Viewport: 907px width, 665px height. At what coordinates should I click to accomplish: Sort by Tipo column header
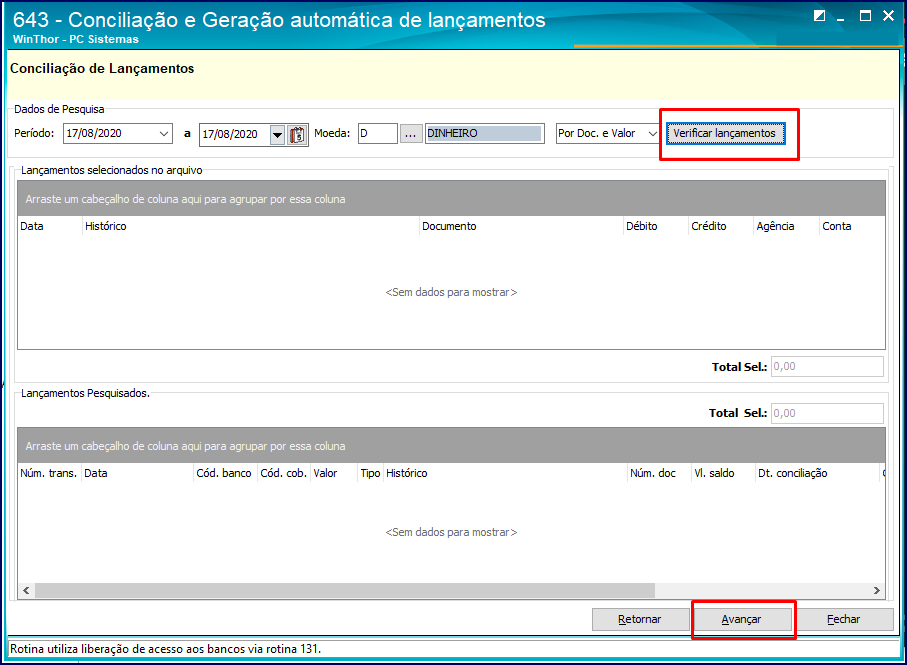(370, 473)
